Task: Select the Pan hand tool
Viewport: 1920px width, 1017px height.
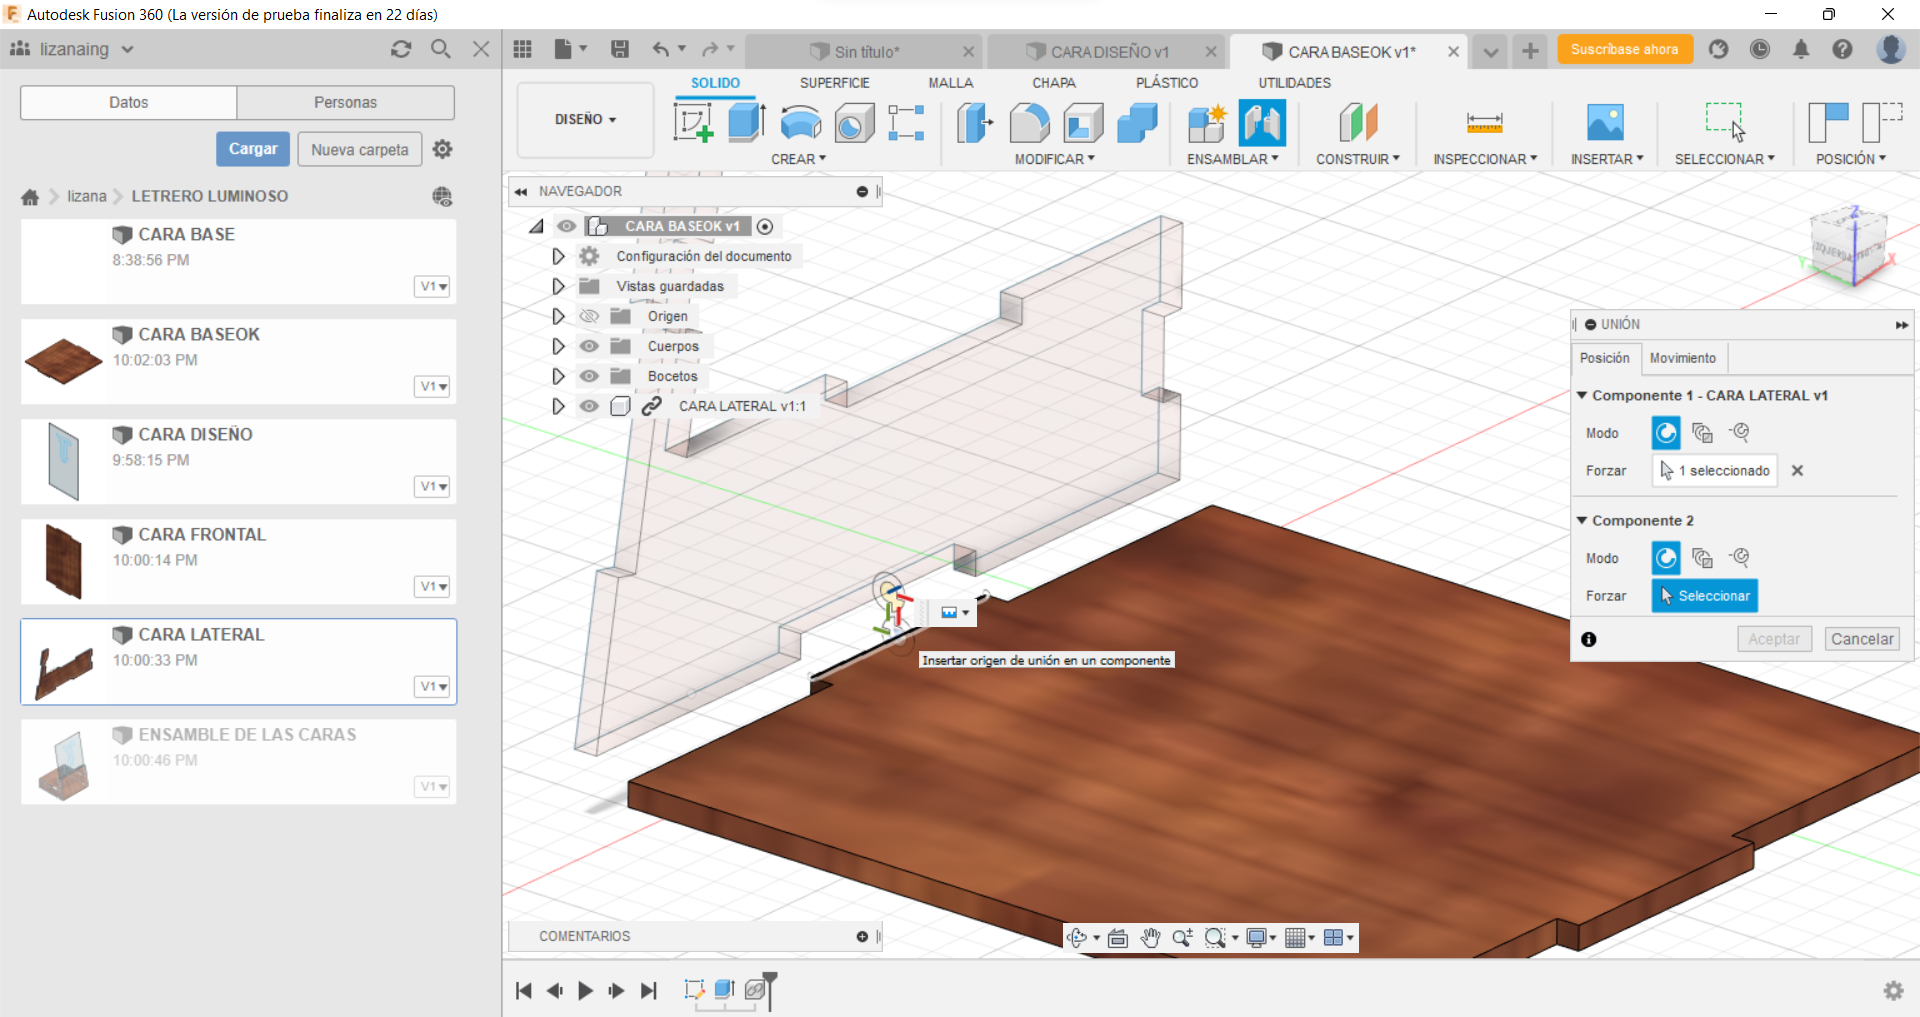Action: coord(1150,937)
